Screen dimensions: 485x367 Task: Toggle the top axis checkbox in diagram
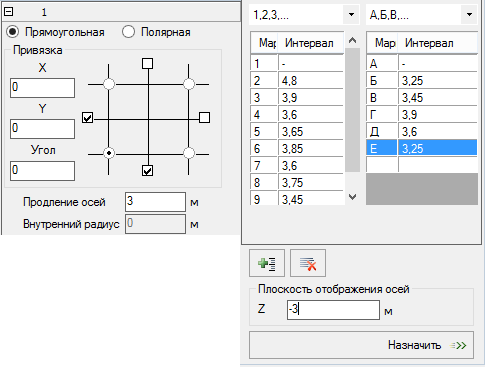(x=148, y=63)
